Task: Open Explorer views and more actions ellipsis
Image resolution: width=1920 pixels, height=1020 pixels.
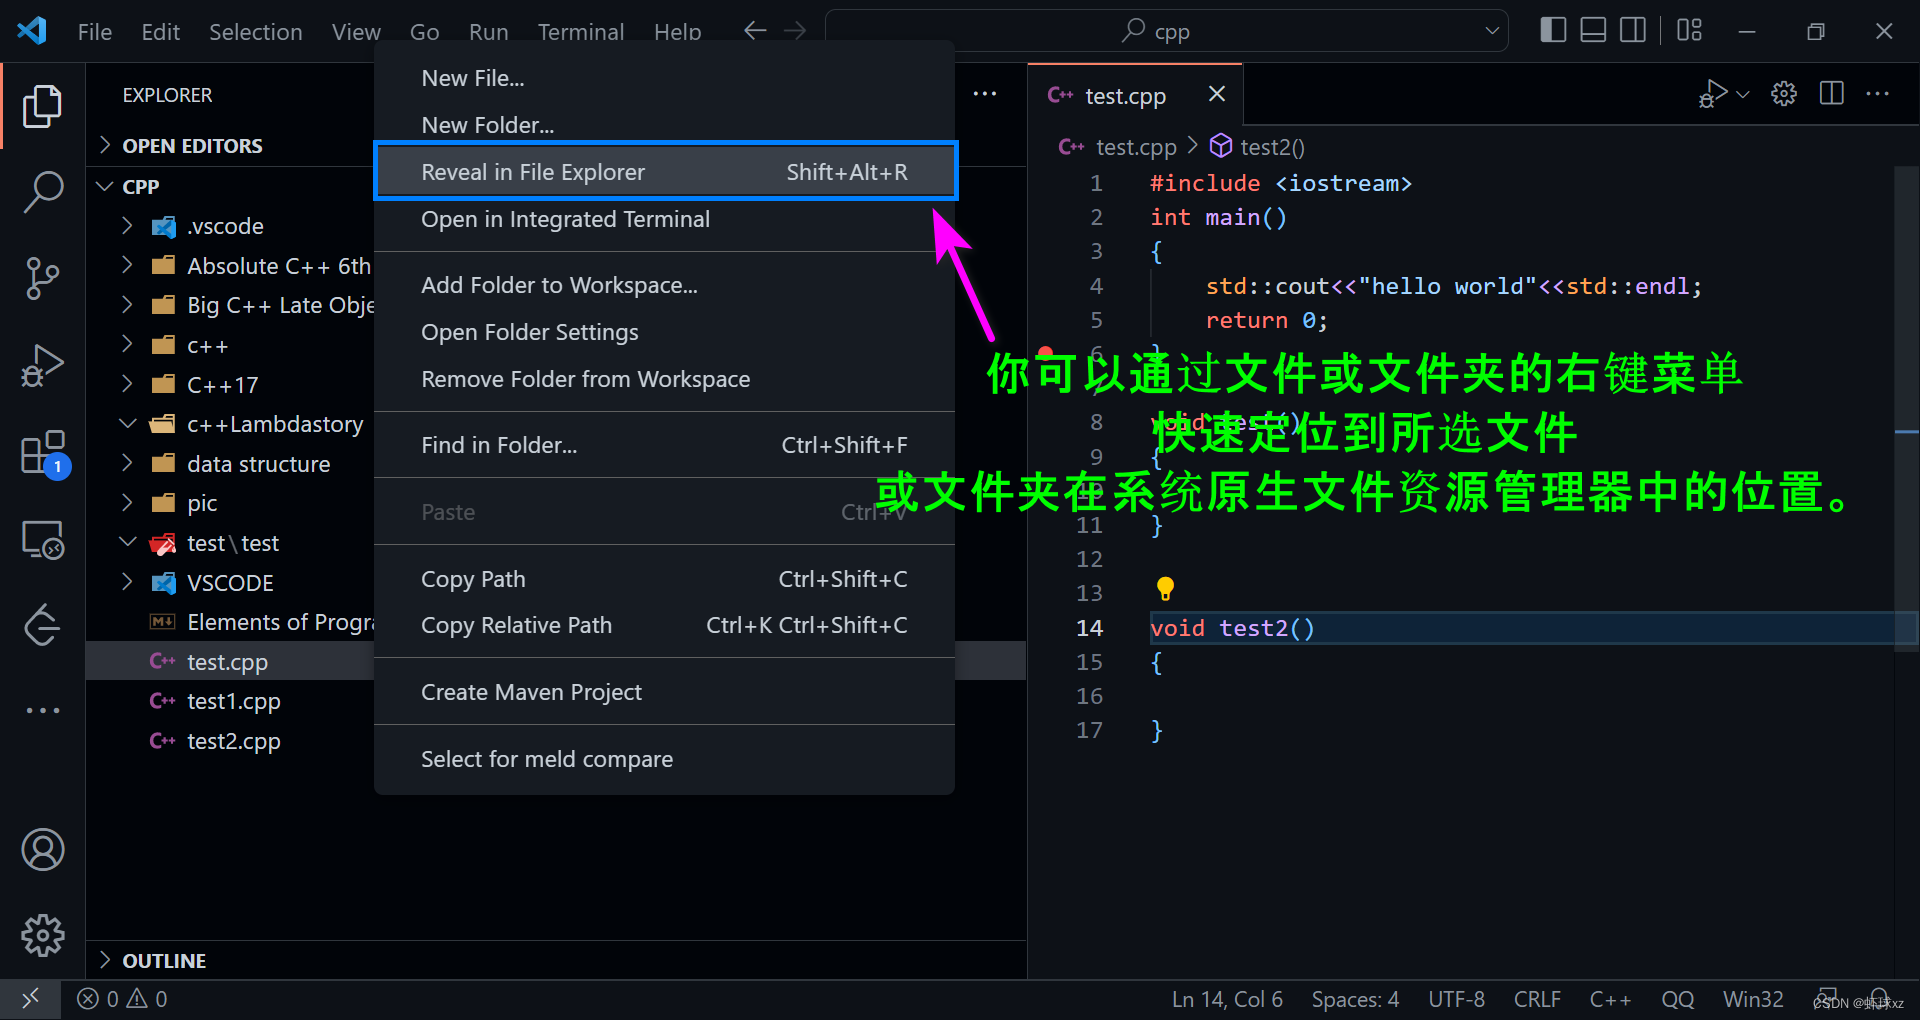Action: [985, 94]
